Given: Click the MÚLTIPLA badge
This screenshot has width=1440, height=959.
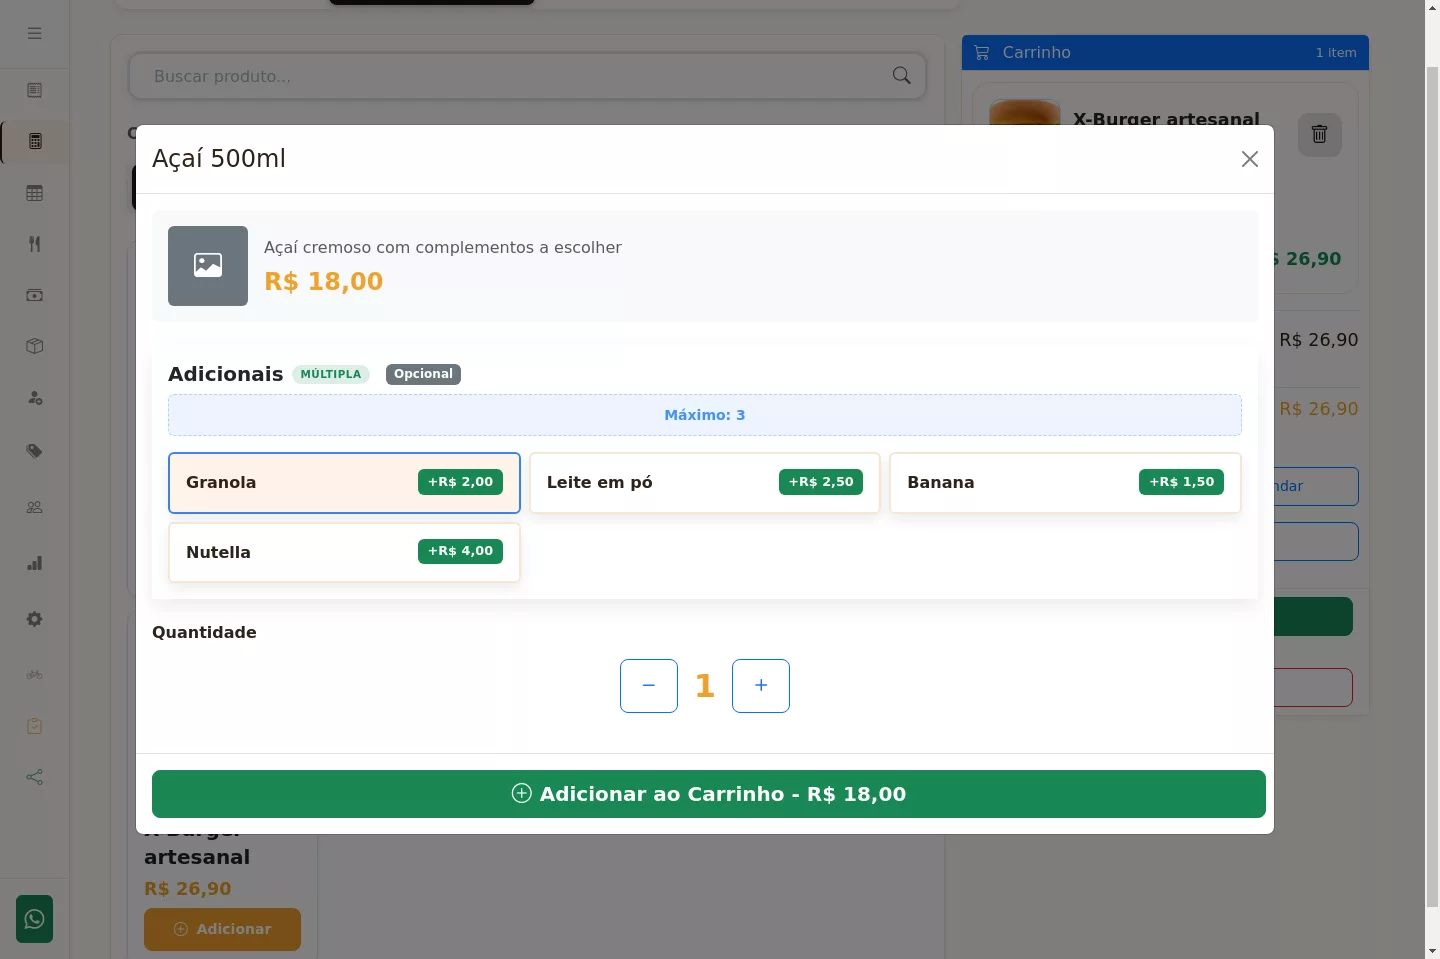Looking at the screenshot, I should pyautogui.click(x=331, y=374).
